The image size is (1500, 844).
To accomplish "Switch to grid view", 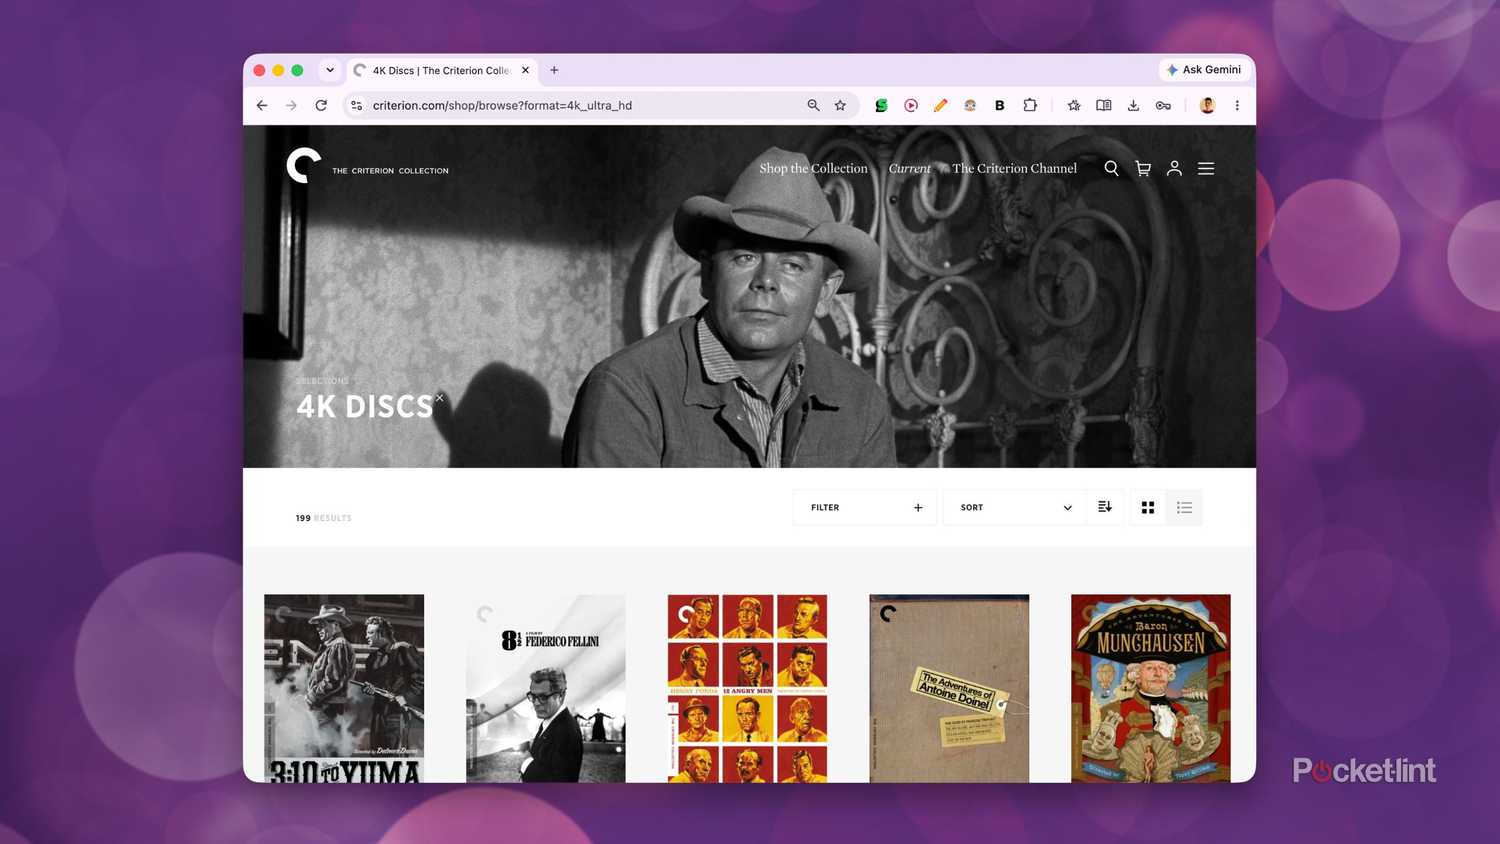I will point(1148,508).
